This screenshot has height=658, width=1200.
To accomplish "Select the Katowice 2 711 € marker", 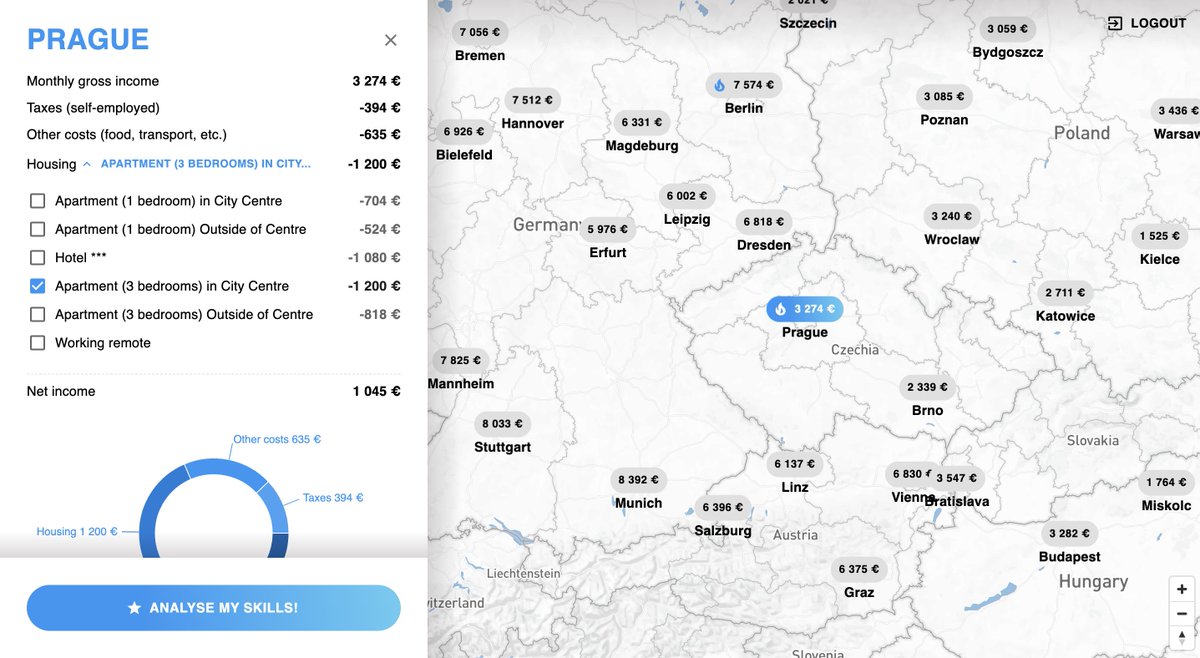I will point(1066,293).
